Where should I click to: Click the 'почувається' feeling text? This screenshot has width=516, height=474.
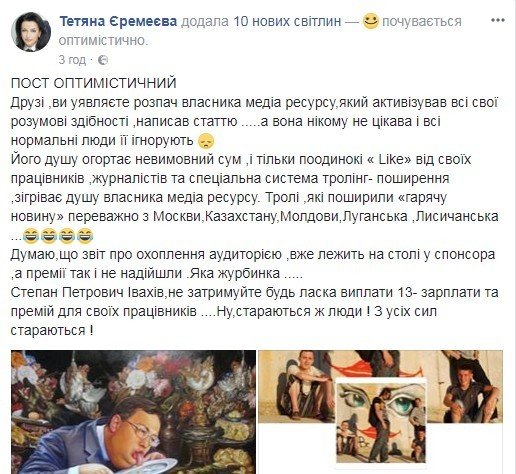422,21
